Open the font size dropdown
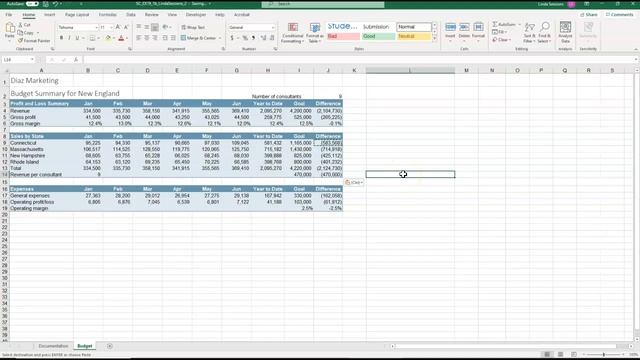 [111, 27]
